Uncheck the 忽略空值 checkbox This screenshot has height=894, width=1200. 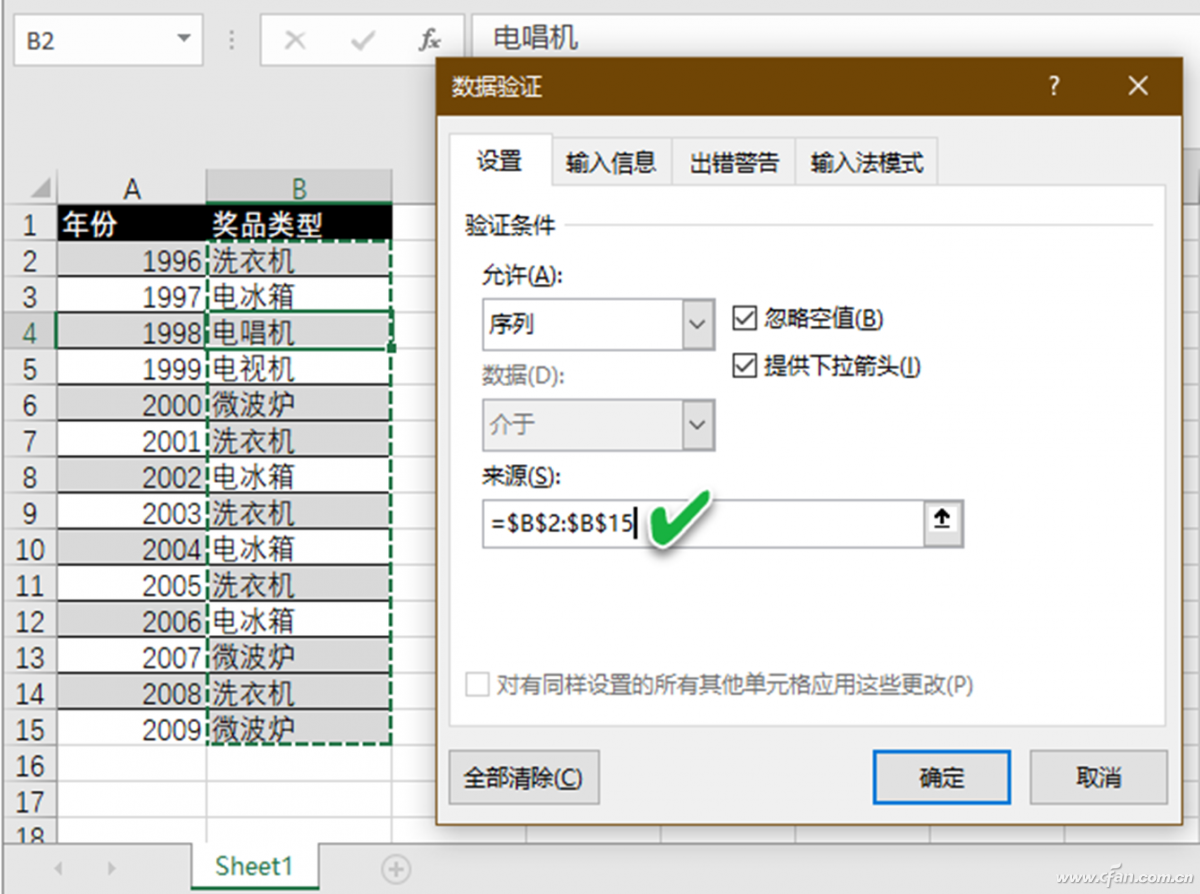[745, 318]
